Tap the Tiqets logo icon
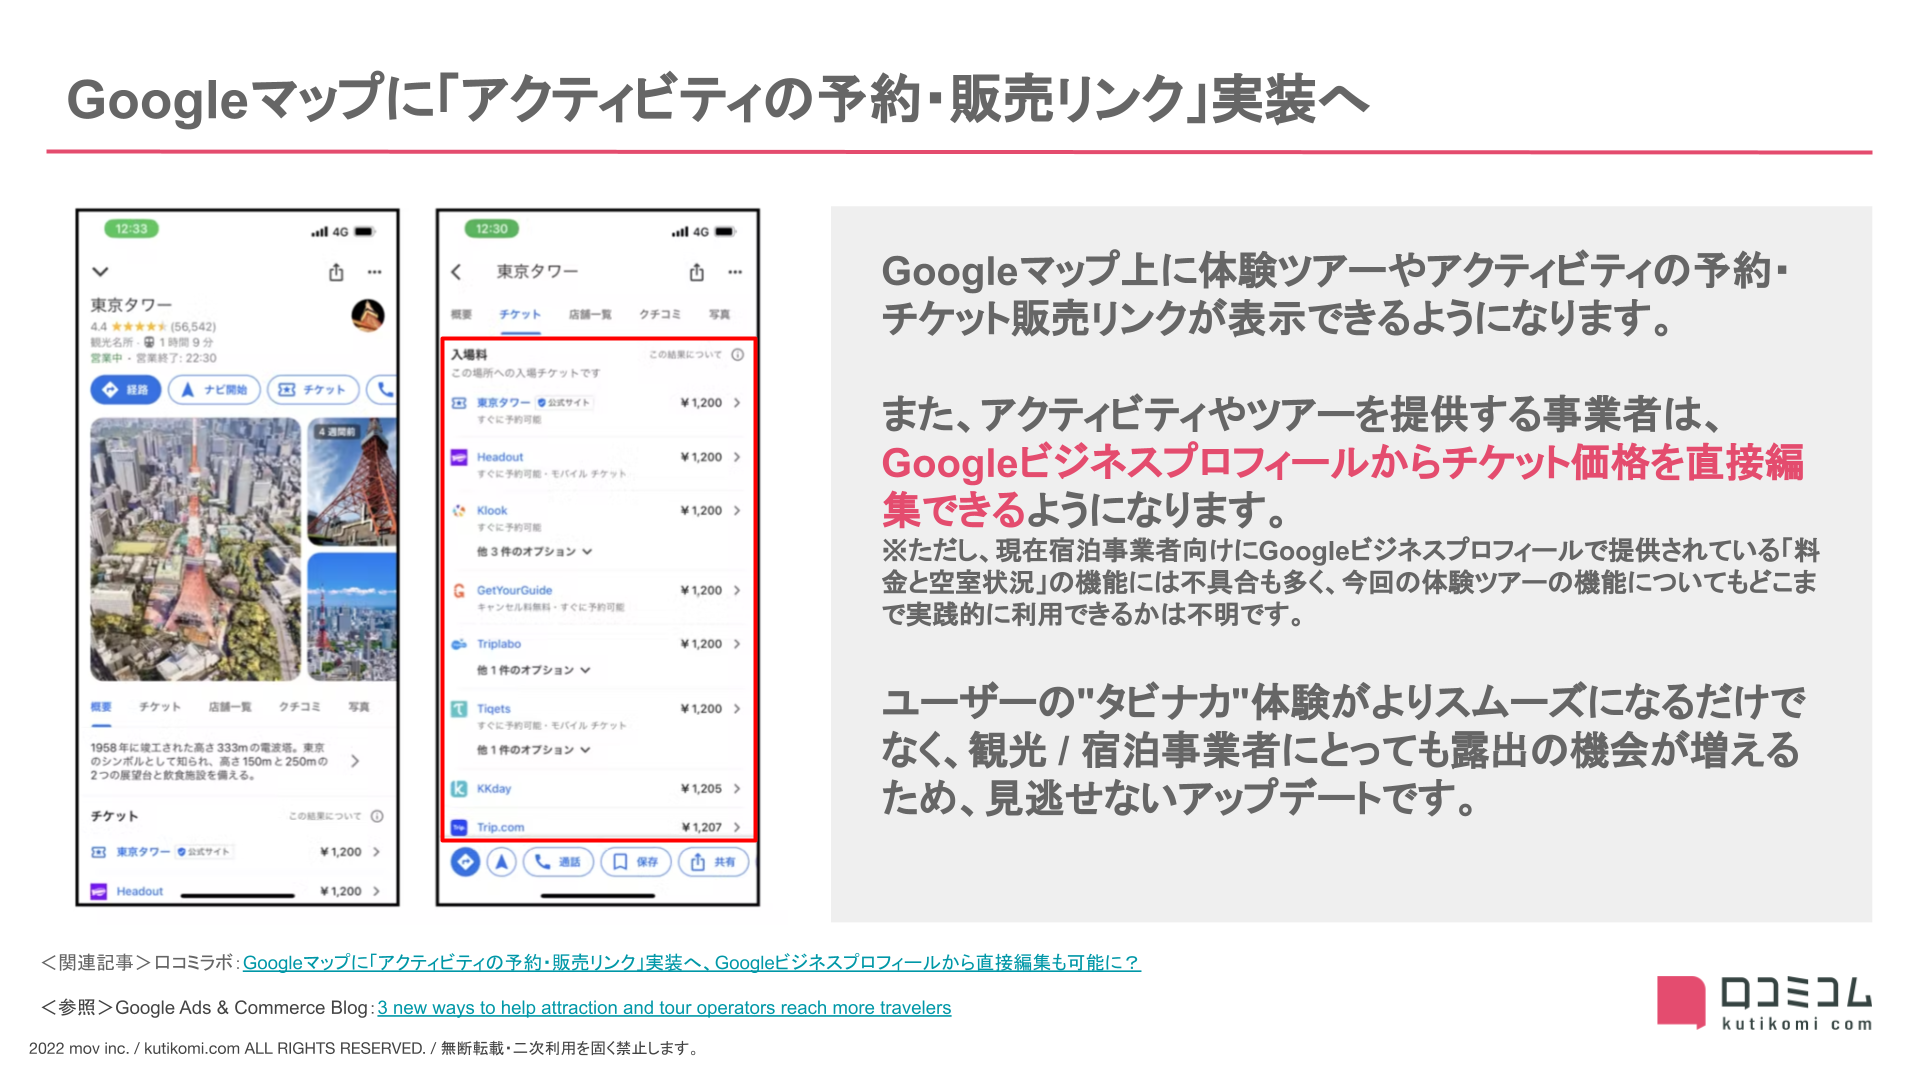Image resolution: width=1919 pixels, height=1080 pixels. (459, 708)
